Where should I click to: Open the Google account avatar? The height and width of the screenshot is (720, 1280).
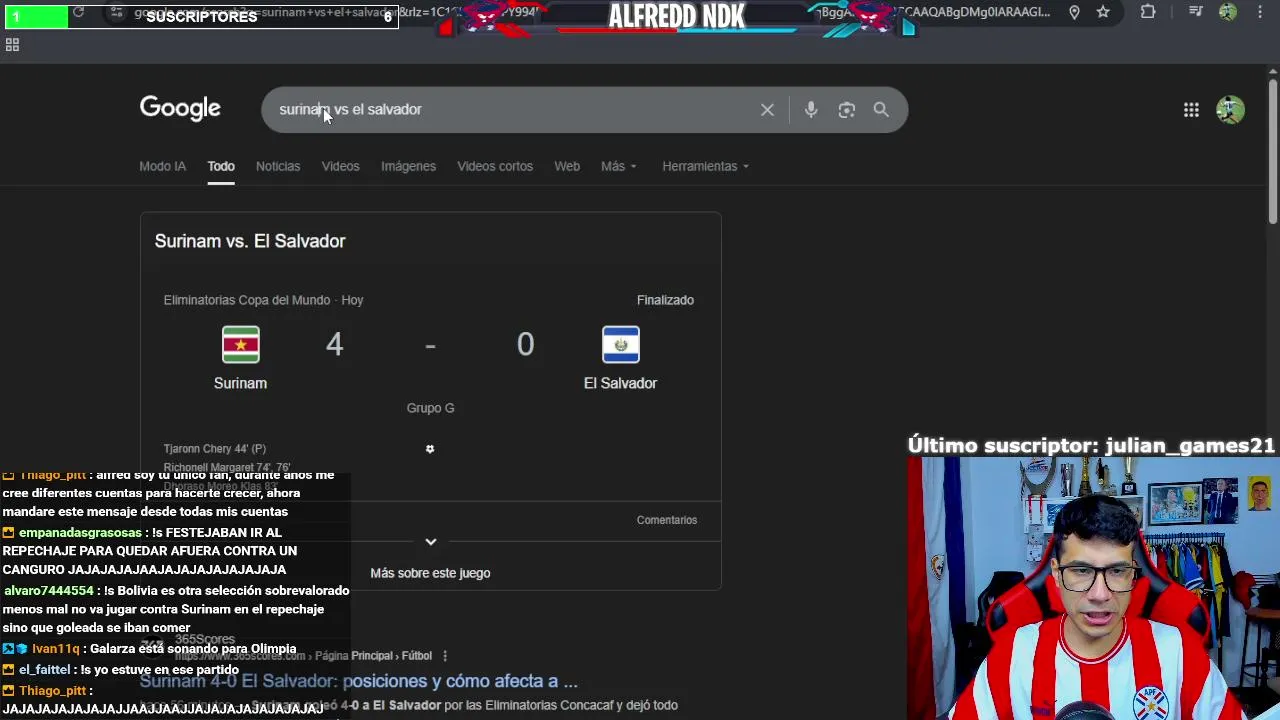(x=1230, y=110)
